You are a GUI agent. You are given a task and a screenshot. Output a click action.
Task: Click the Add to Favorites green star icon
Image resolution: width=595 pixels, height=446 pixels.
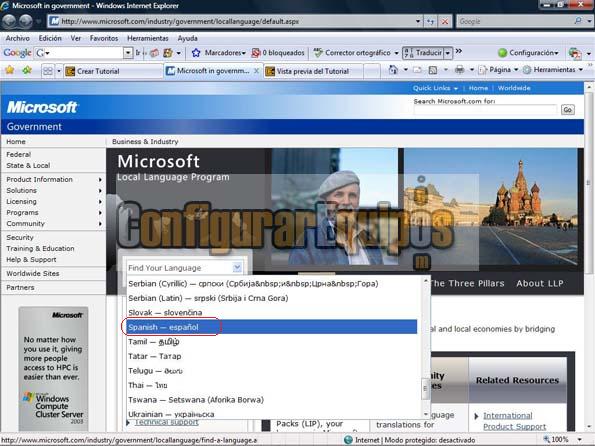click(27, 70)
